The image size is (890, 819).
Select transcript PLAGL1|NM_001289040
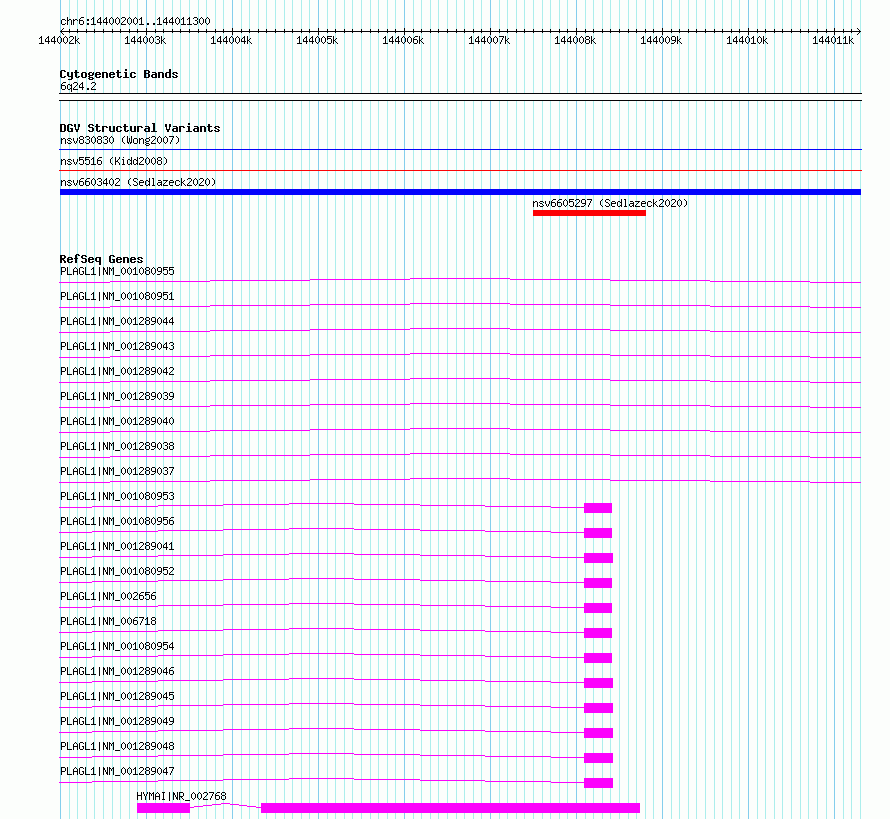click(x=117, y=421)
